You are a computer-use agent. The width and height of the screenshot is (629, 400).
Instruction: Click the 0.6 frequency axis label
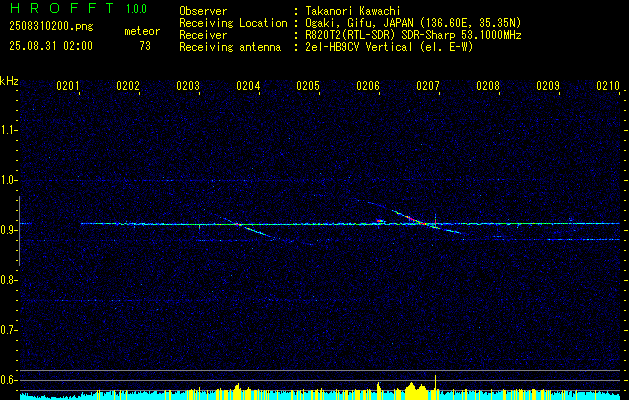point(8,380)
